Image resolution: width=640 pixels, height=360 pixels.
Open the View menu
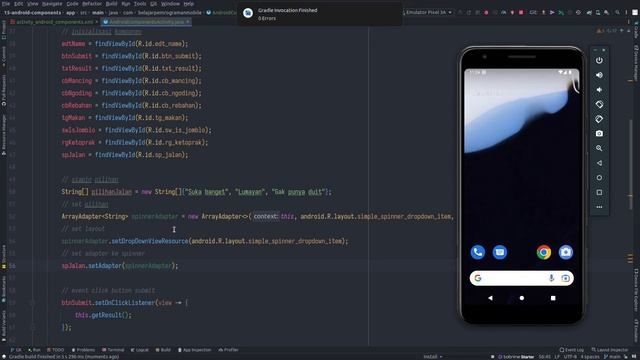[x=33, y=4]
